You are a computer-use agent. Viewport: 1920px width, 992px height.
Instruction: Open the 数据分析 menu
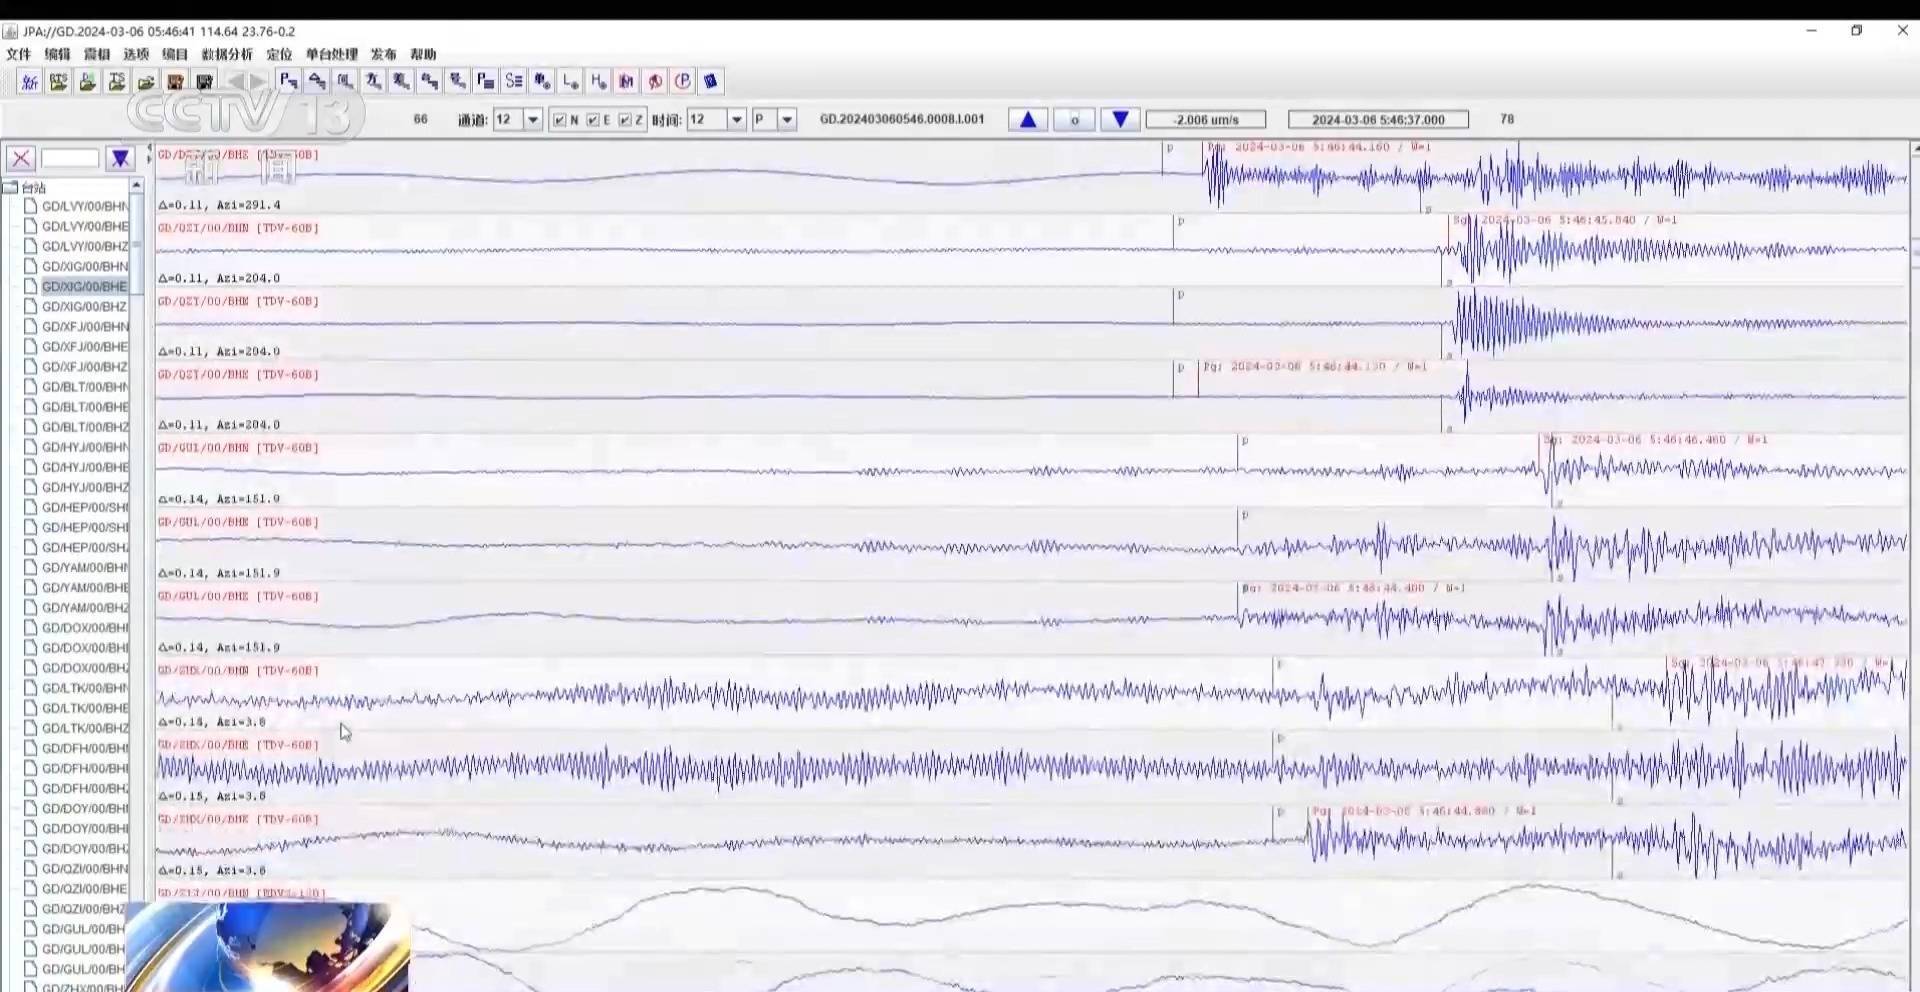[227, 54]
